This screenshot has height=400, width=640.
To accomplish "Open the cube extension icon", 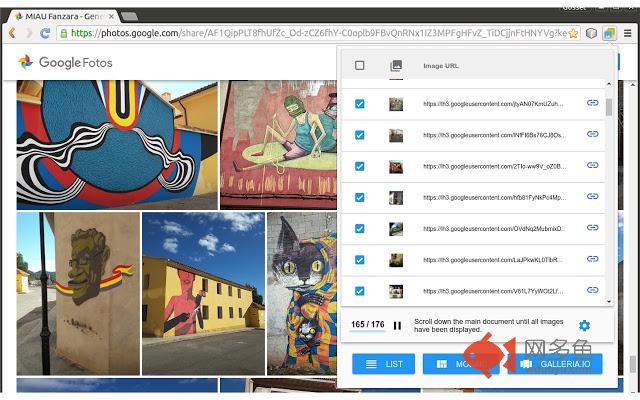I will 591,33.
